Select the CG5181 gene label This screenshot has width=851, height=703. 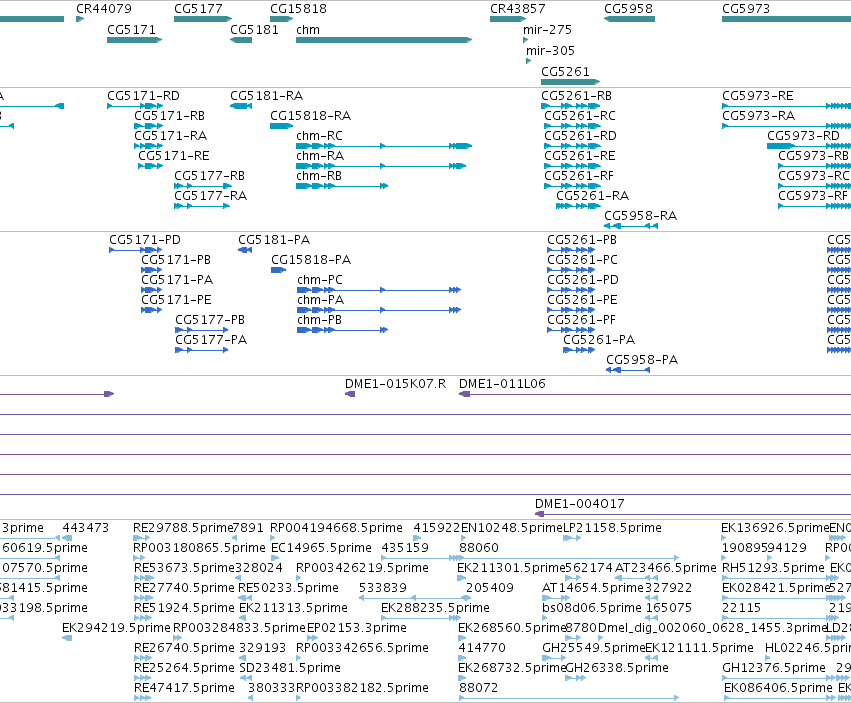coord(254,30)
